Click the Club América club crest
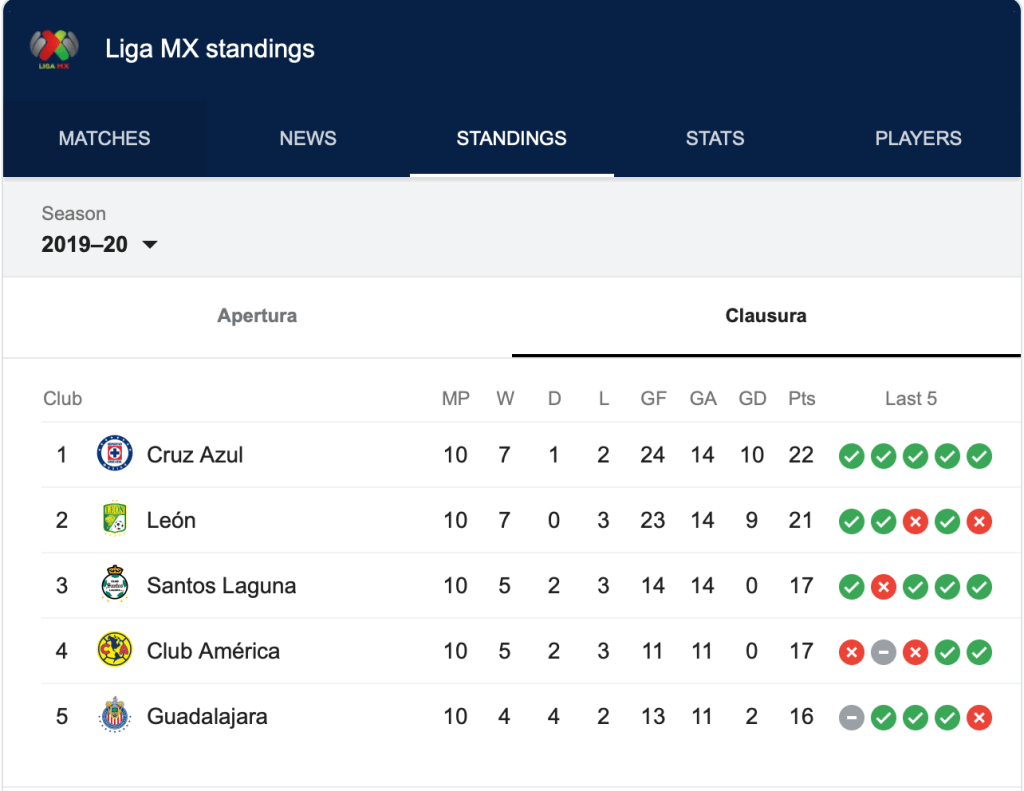 tap(114, 651)
